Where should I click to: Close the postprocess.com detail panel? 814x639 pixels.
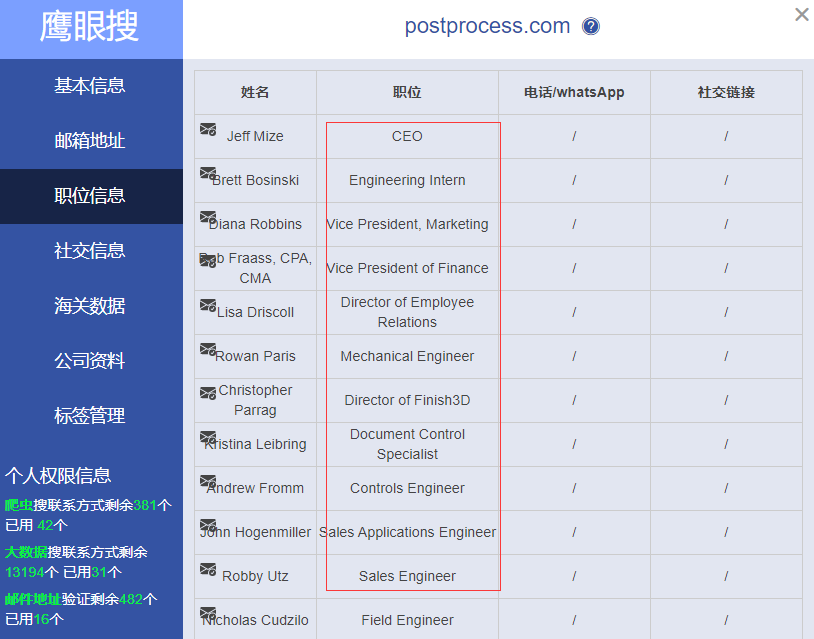click(802, 15)
